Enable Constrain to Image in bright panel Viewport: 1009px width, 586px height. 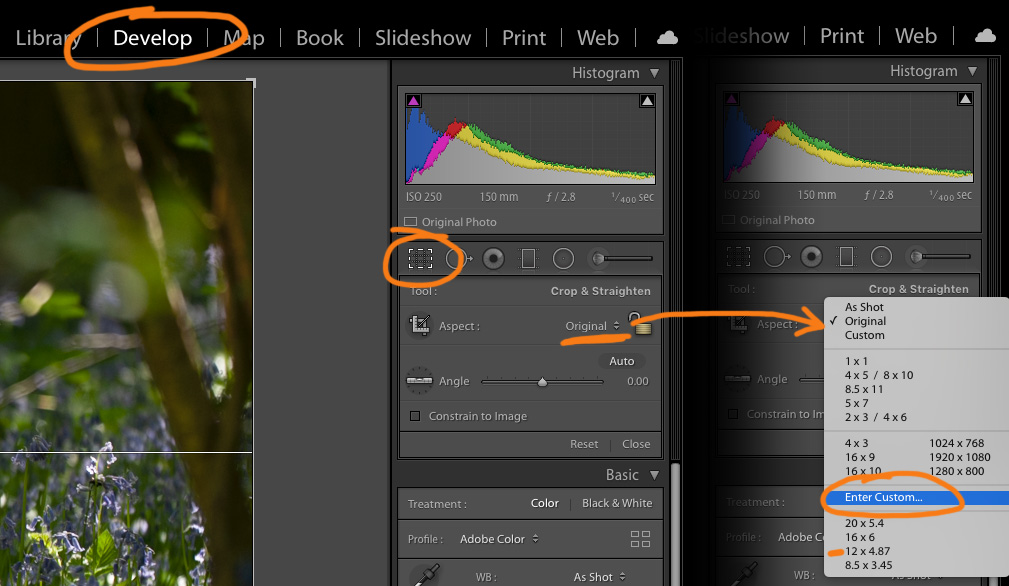[414, 416]
